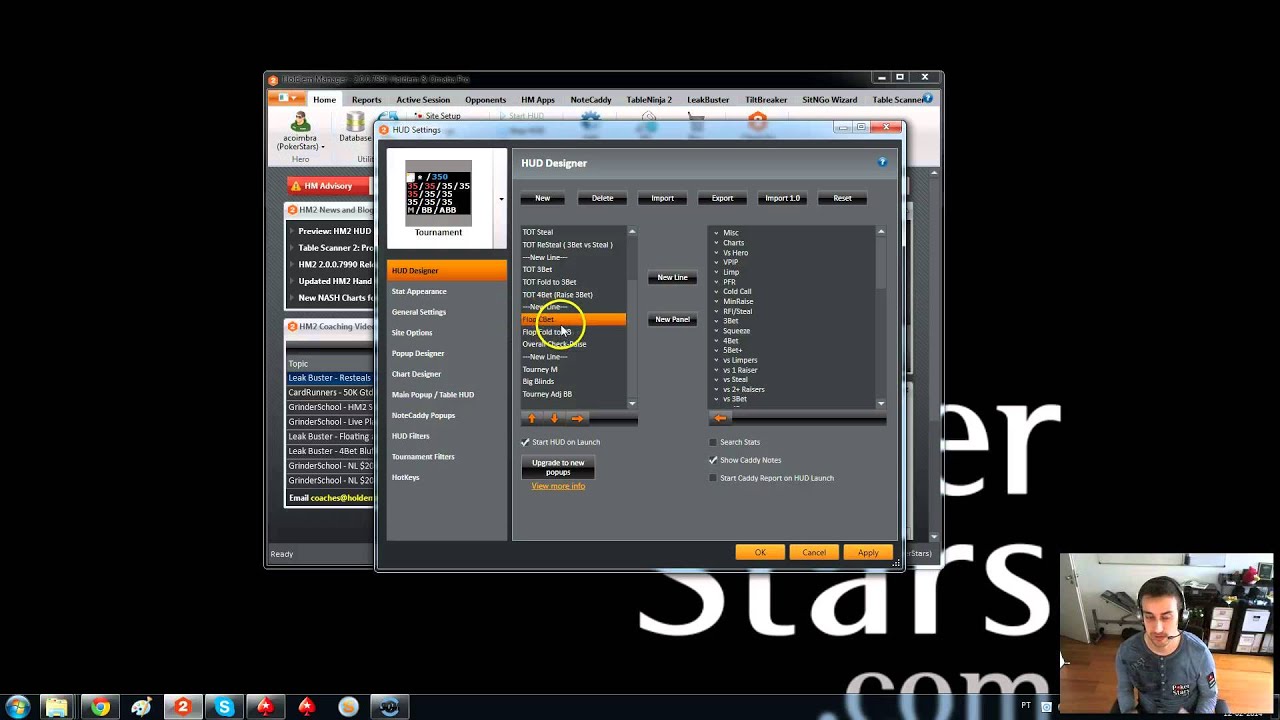Open the View more info link
The height and width of the screenshot is (720, 1280).
point(558,486)
